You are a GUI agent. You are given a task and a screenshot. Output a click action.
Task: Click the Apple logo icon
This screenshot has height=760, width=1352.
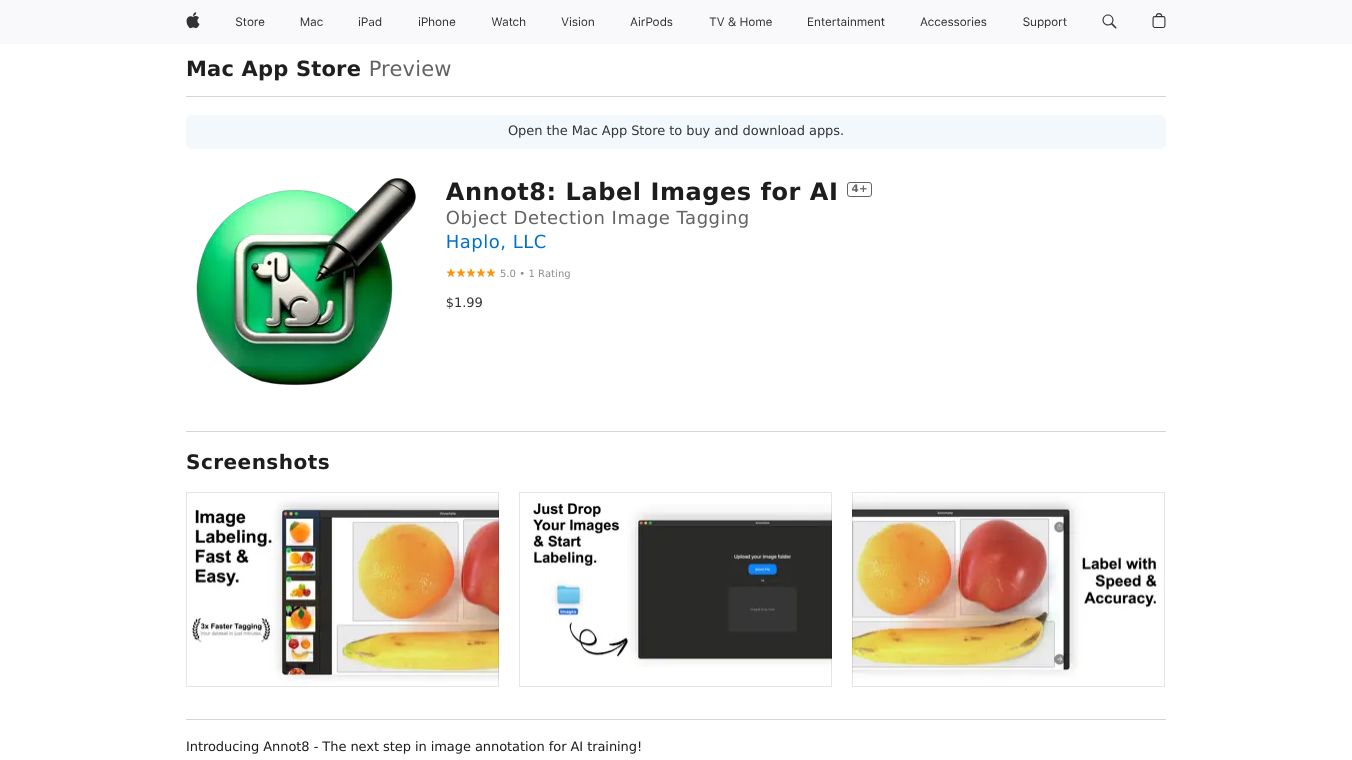[x=193, y=21]
